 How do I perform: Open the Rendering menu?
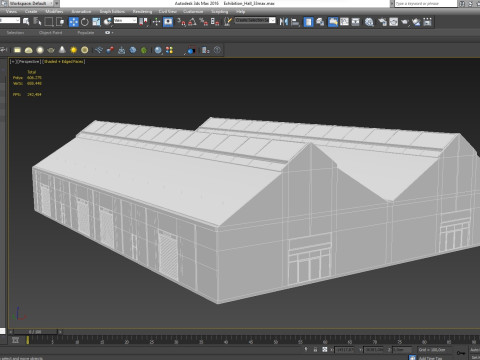pyautogui.click(x=142, y=12)
